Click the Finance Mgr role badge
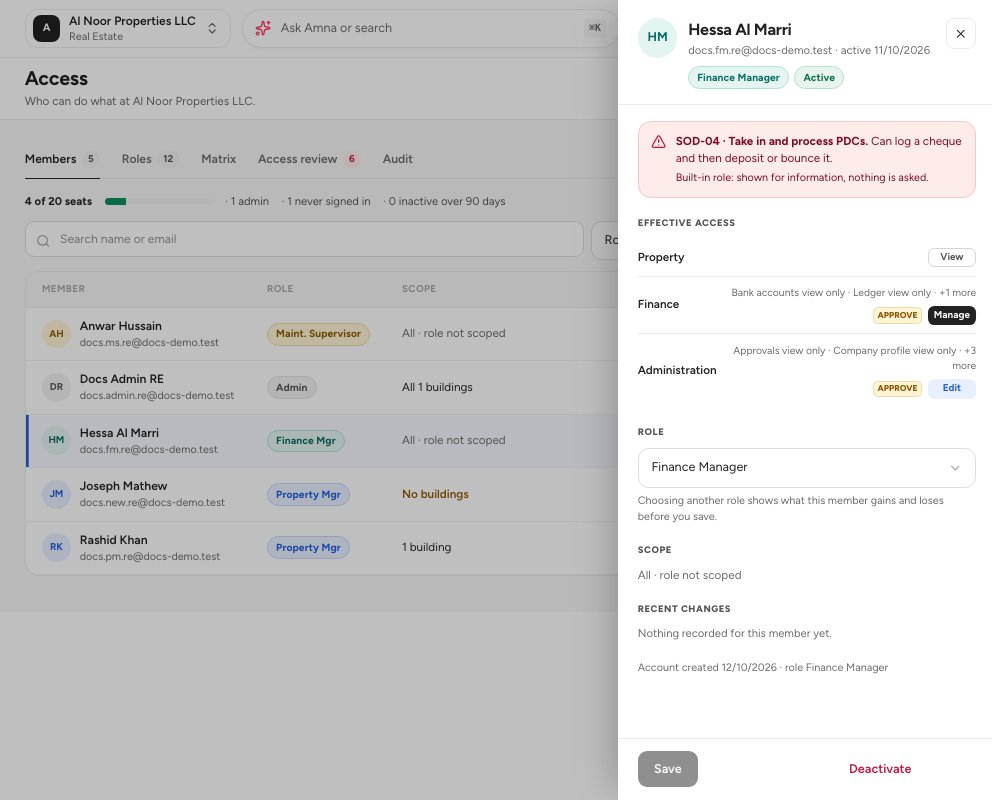 coord(306,441)
